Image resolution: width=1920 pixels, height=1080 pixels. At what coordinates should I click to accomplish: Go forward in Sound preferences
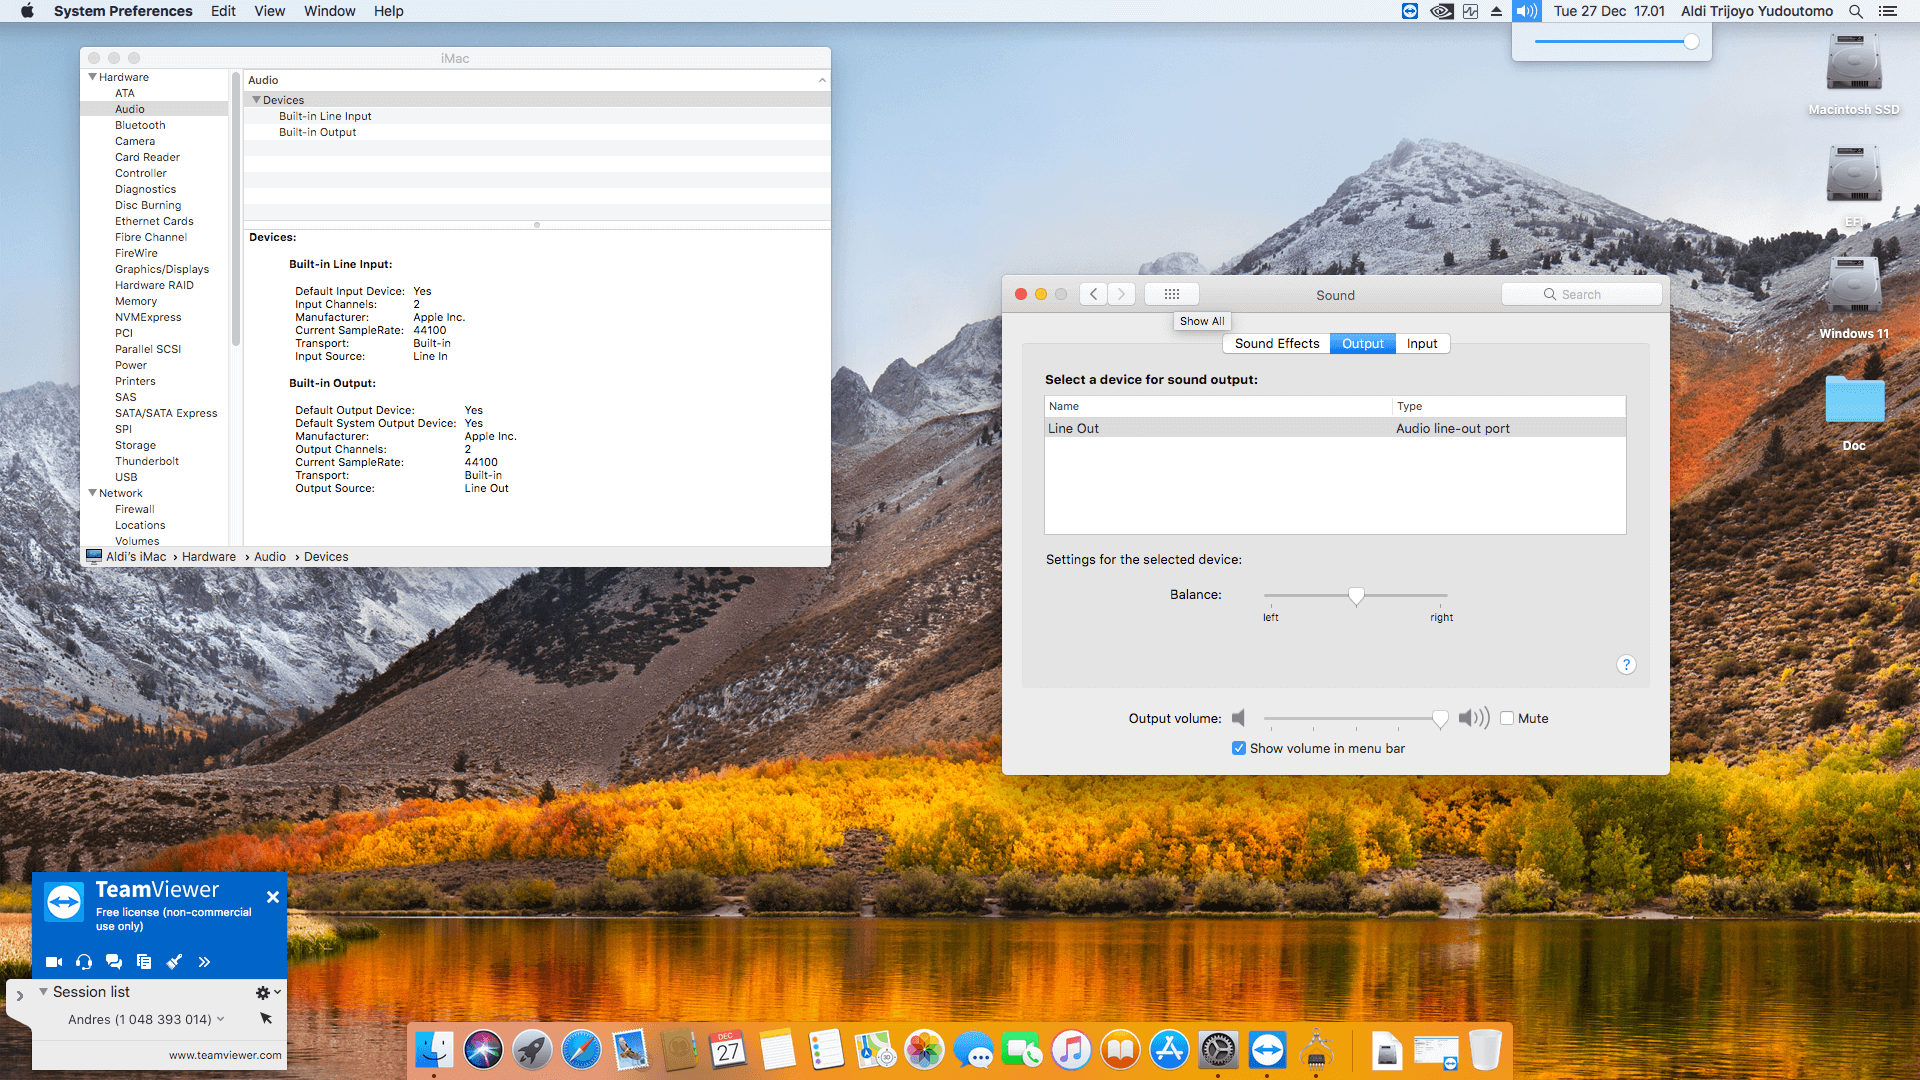coord(1121,294)
